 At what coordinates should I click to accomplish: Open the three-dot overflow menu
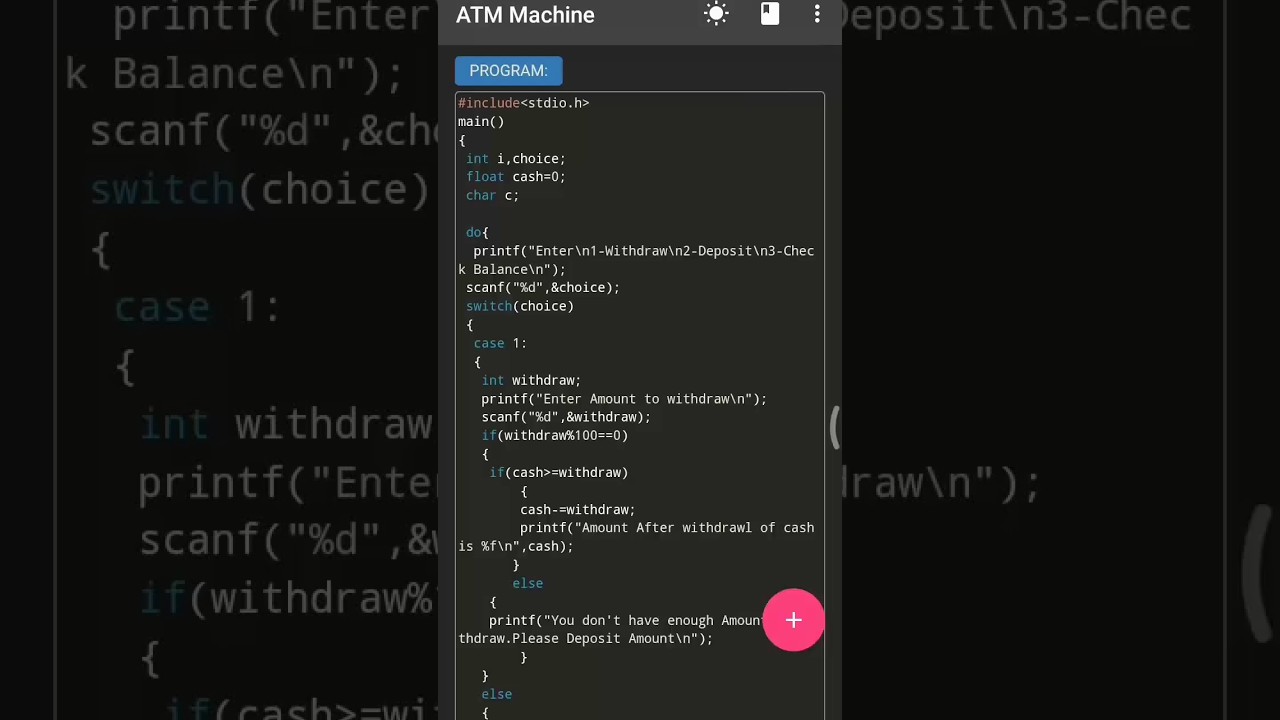817,14
